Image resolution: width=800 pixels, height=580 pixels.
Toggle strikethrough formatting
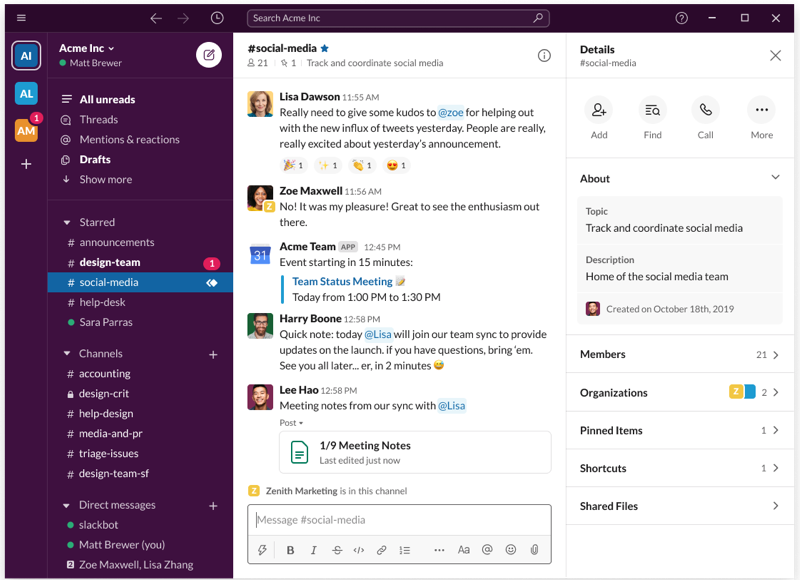pyautogui.click(x=337, y=550)
